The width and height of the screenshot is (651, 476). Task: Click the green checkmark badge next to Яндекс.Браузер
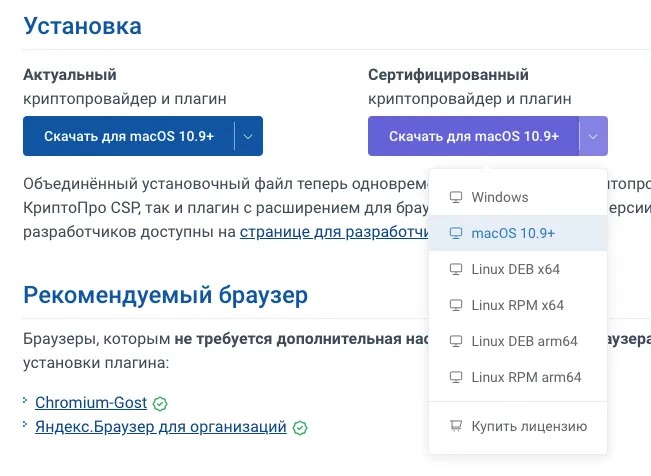[x=300, y=428]
